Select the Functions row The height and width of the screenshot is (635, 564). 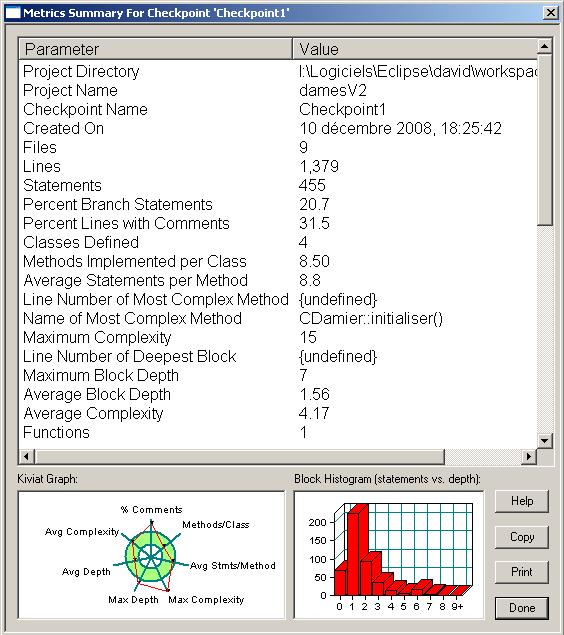pyautogui.click(x=278, y=433)
